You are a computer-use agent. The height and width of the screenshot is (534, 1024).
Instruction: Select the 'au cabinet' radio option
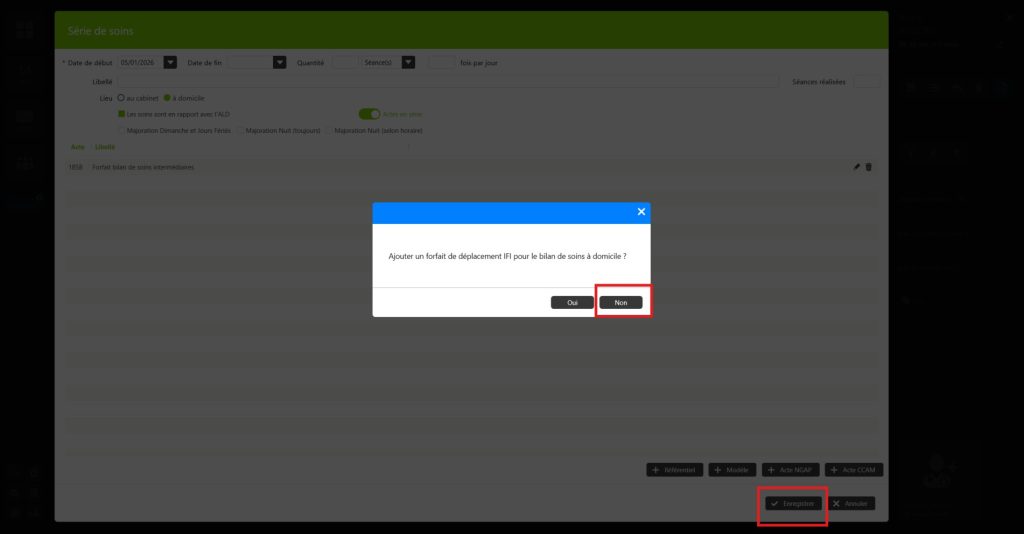coord(121,98)
